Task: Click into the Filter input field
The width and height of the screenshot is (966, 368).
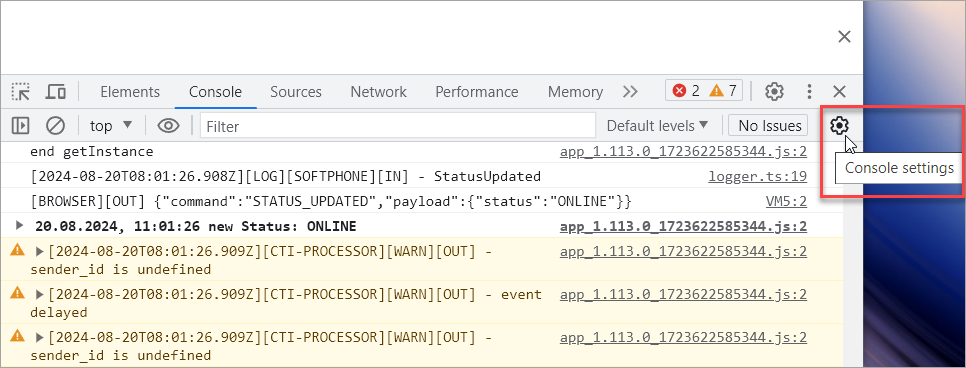Action: point(397,126)
